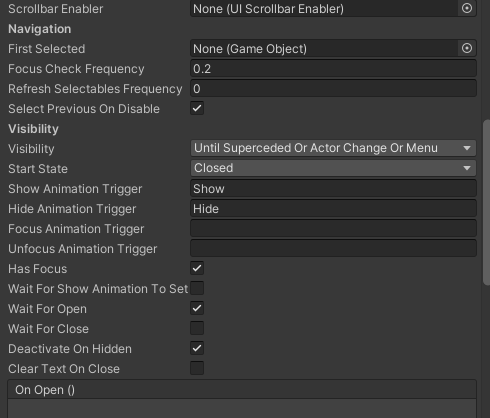
Task: Open object picker for First Selected field
Action: pyautogui.click(x=467, y=48)
